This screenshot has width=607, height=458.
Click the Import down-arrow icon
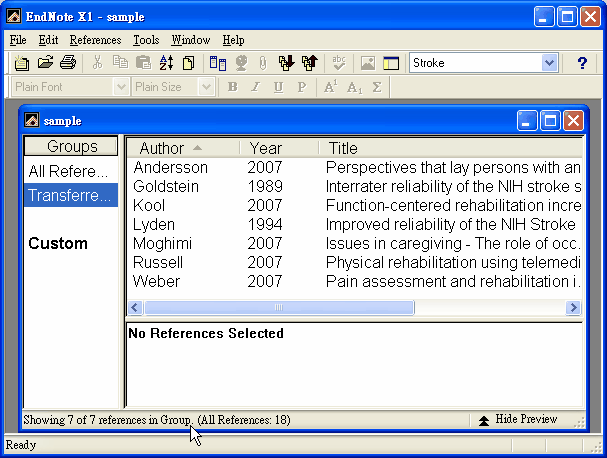coord(287,63)
